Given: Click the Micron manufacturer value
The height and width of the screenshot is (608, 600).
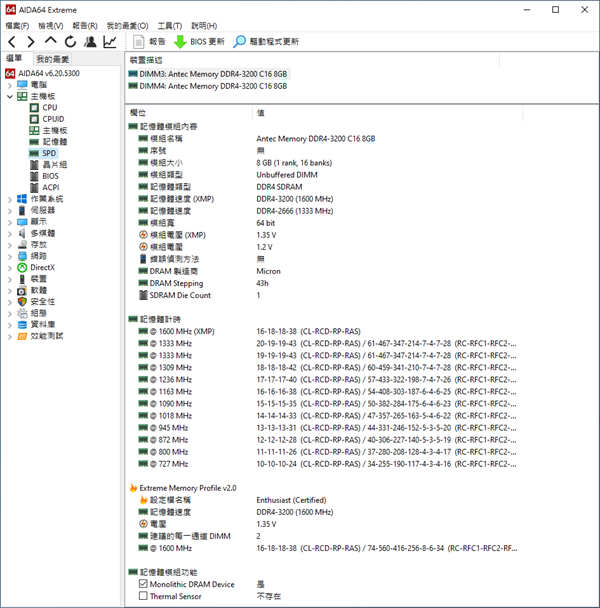Looking at the screenshot, I should point(268,271).
